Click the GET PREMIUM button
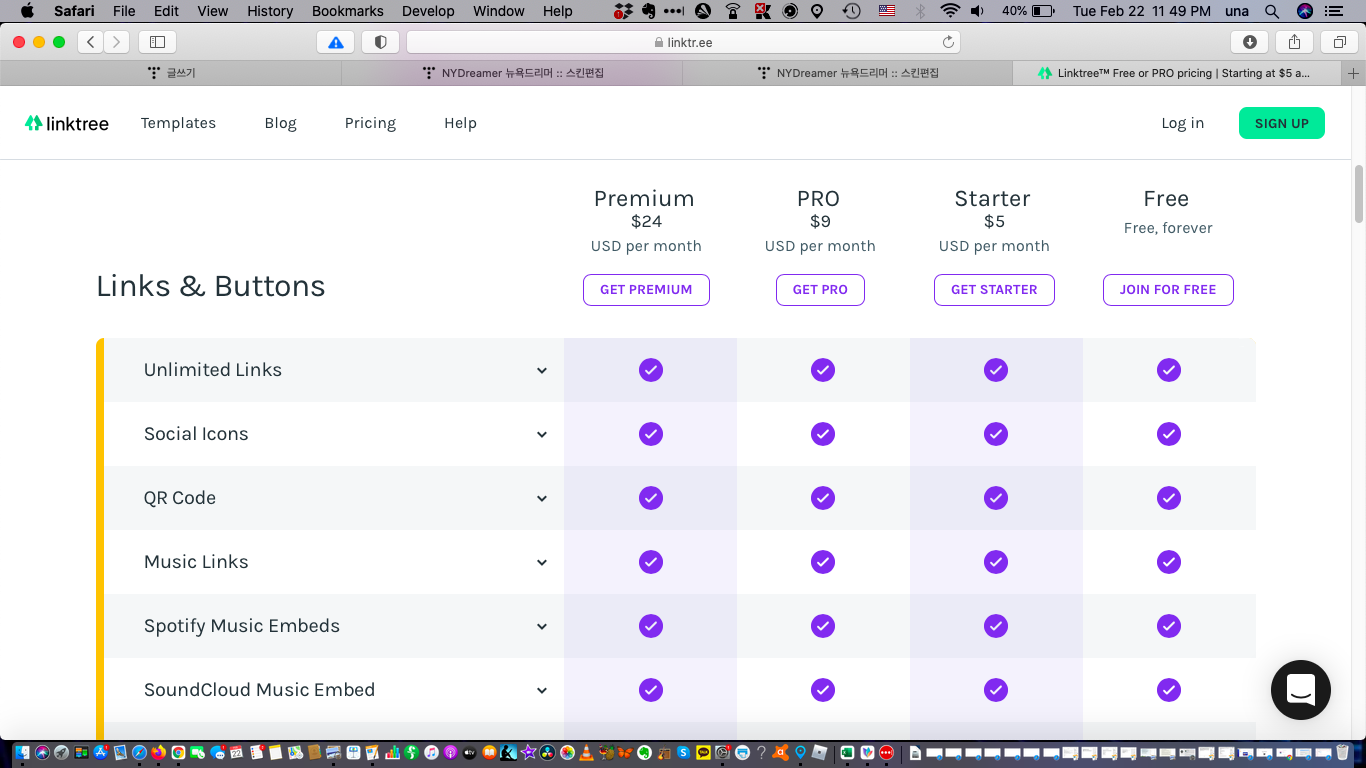The width and height of the screenshot is (1366, 768). [x=646, y=290]
